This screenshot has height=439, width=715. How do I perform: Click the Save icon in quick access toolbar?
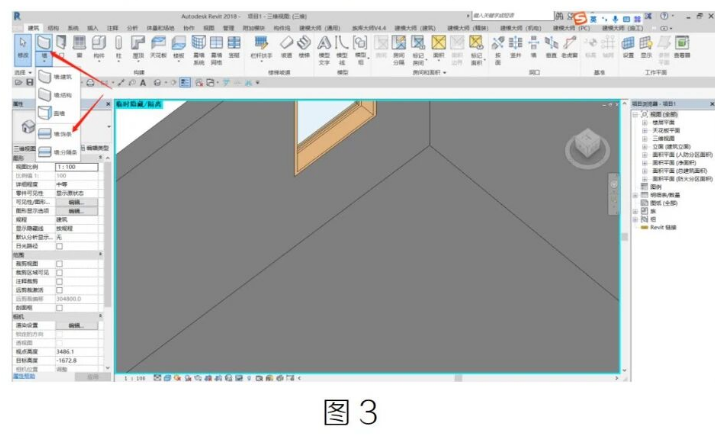pyautogui.click(x=30, y=83)
